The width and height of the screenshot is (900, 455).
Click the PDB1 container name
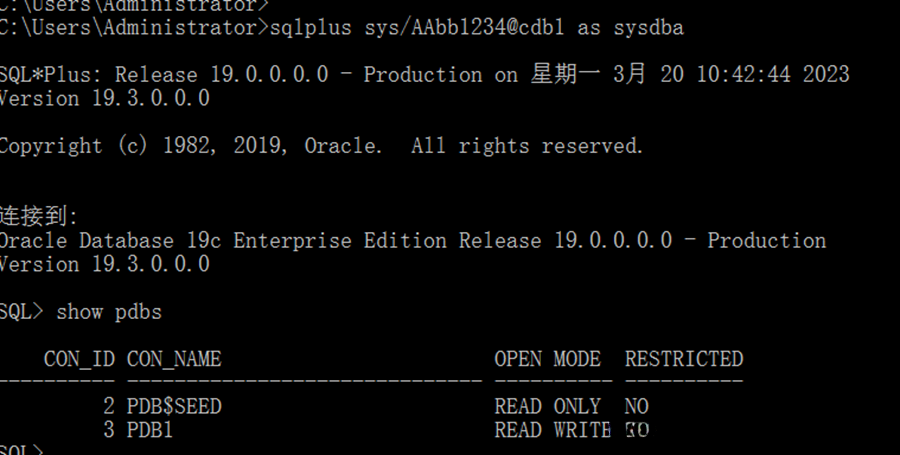click(151, 431)
